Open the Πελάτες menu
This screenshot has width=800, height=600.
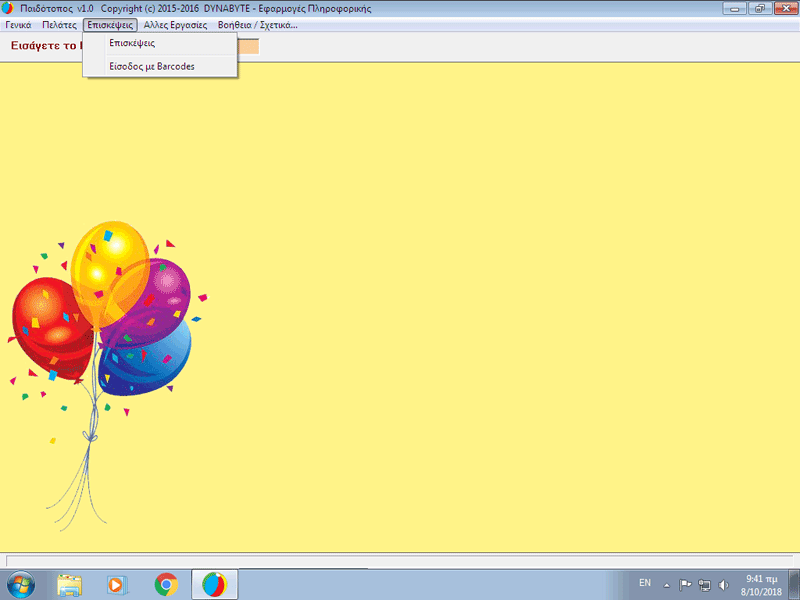click(x=59, y=25)
